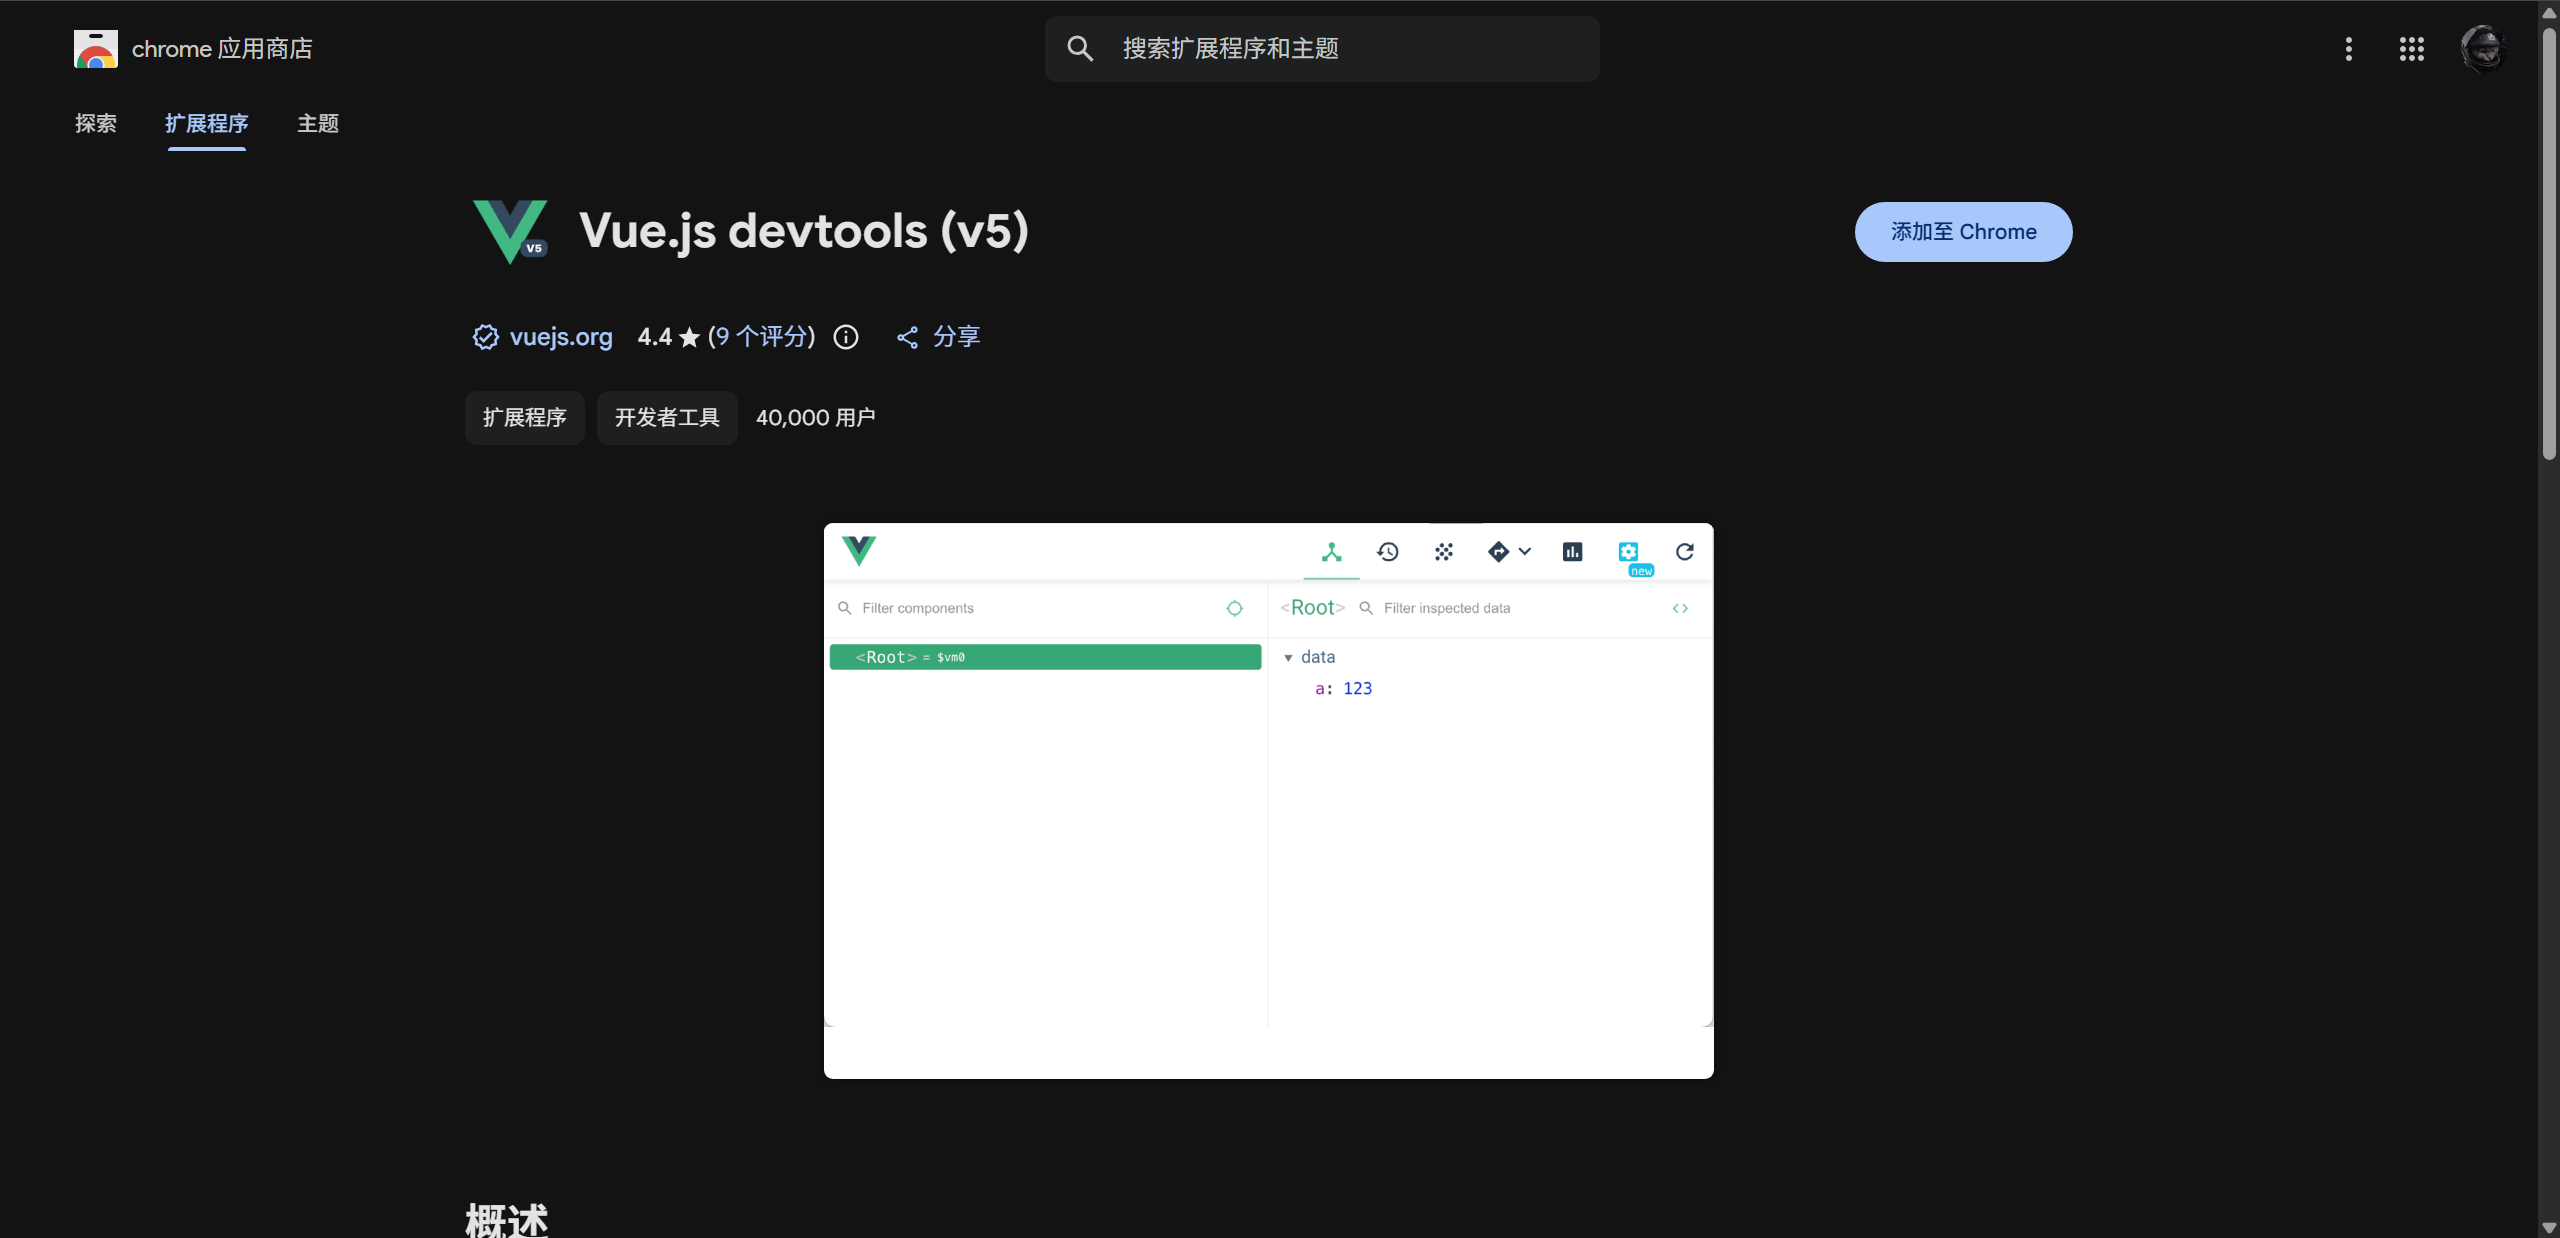
Task: Click the 40,000 用户 text
Action: (x=816, y=418)
